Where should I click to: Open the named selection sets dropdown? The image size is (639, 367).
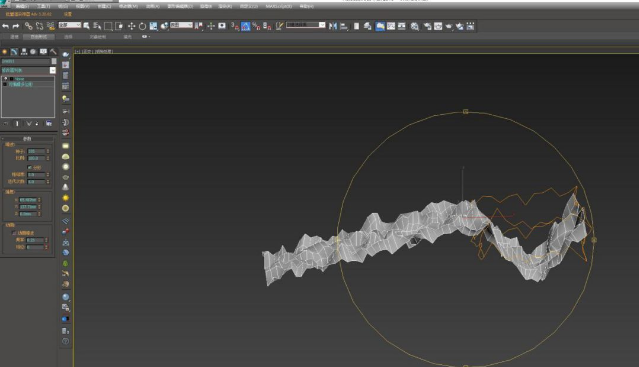pyautogui.click(x=306, y=25)
